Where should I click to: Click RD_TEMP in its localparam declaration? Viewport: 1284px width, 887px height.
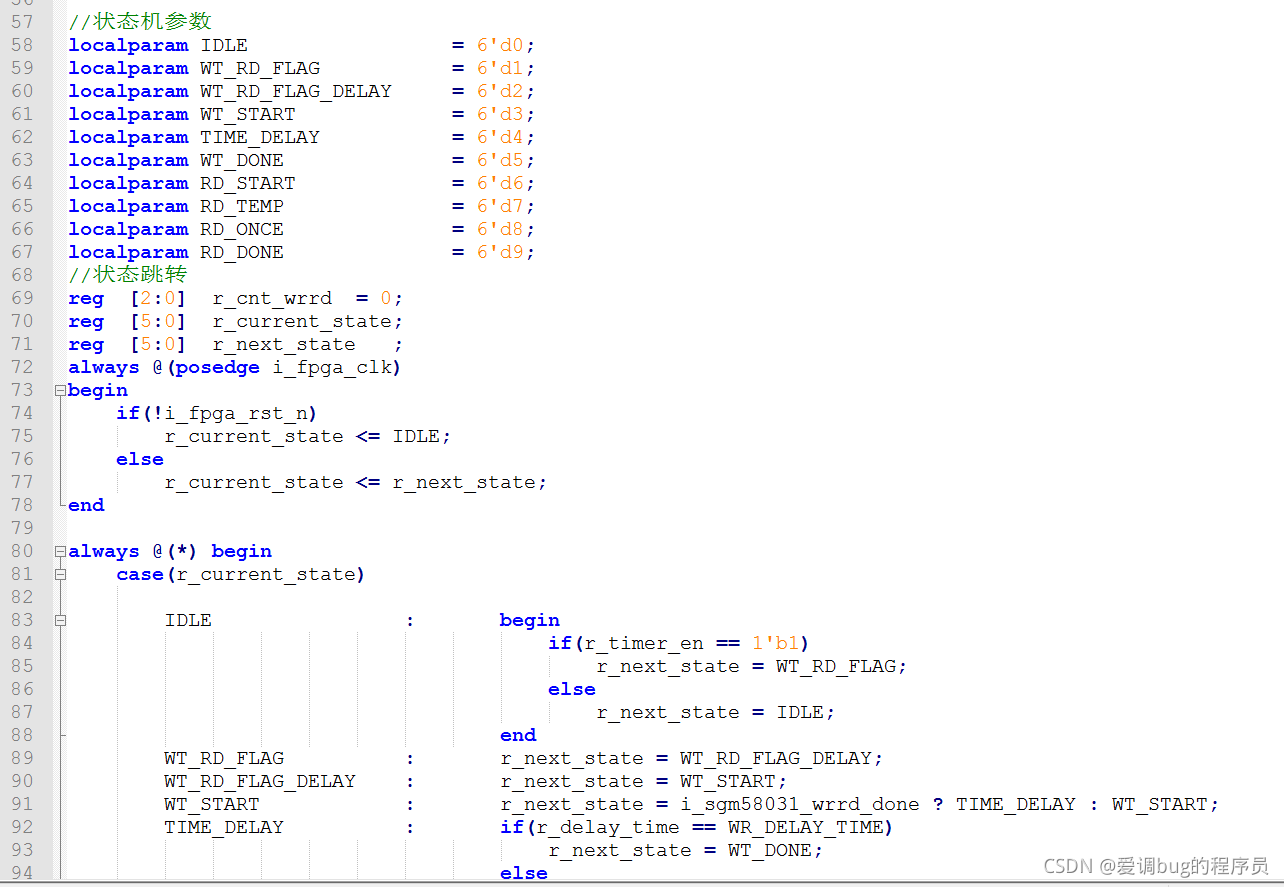coord(242,206)
